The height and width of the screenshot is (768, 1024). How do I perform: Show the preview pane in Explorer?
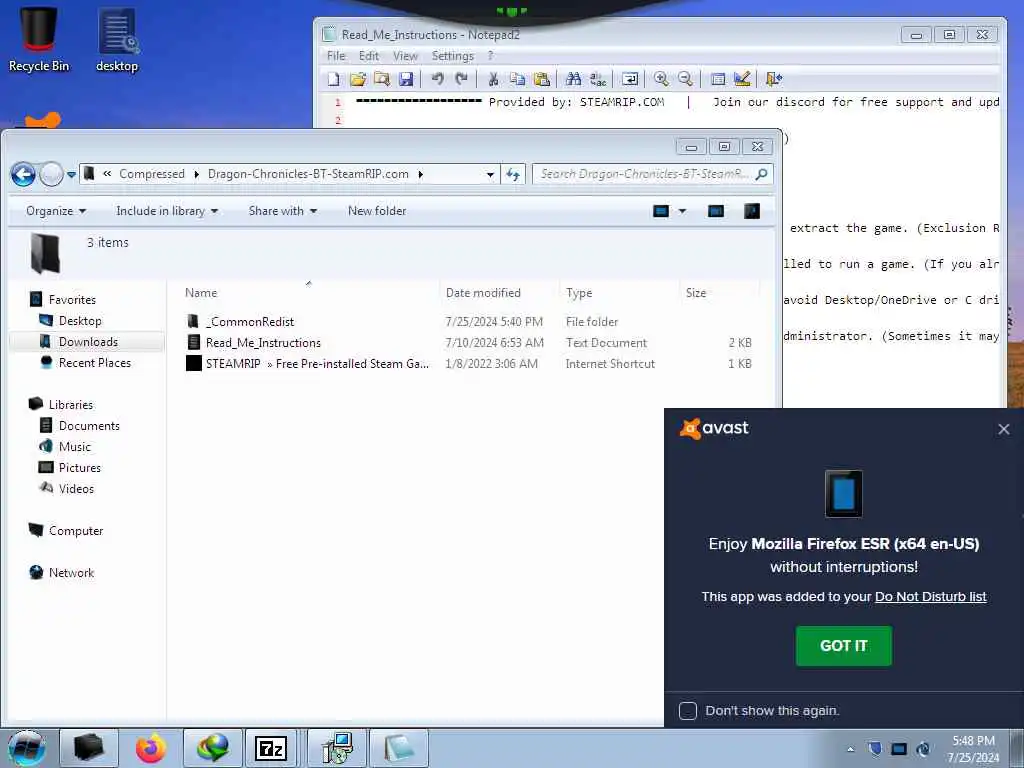716,211
